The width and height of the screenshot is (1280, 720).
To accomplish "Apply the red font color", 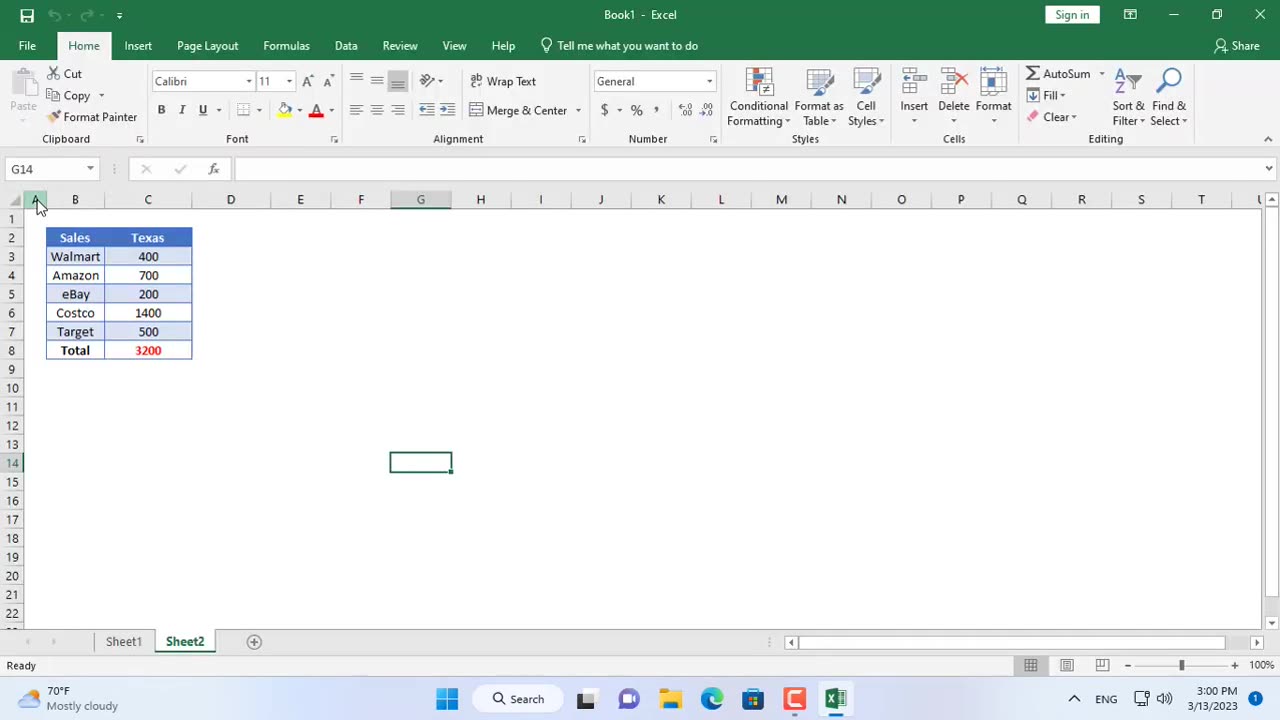I will [316, 110].
